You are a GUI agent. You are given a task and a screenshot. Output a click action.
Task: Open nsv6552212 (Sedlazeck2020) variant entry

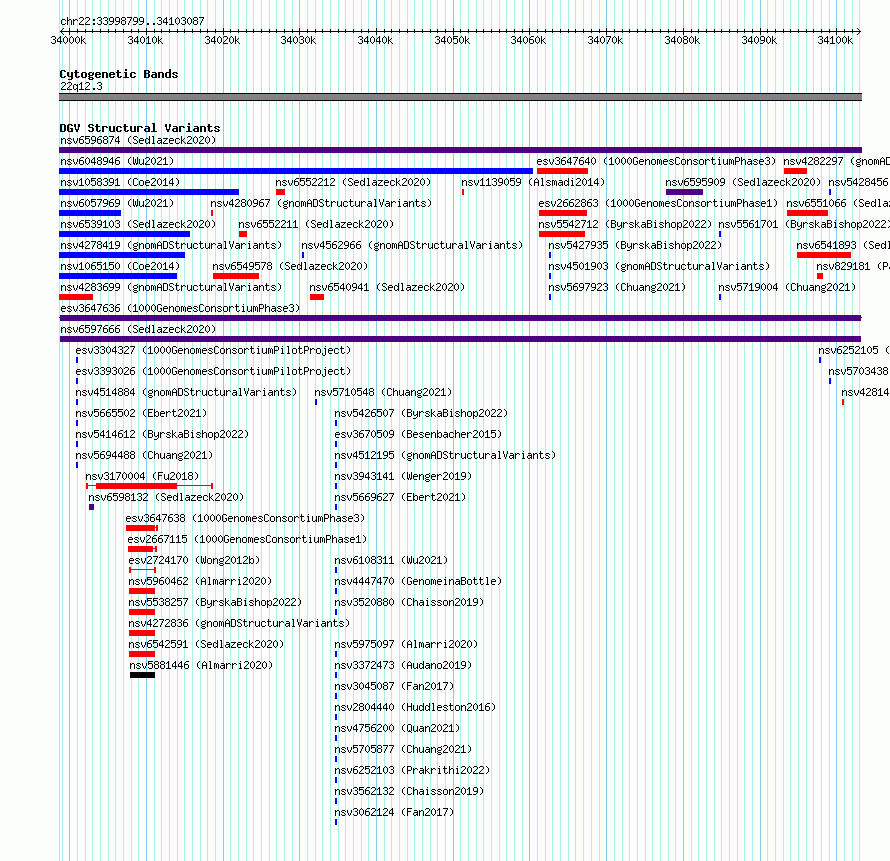coord(353,182)
